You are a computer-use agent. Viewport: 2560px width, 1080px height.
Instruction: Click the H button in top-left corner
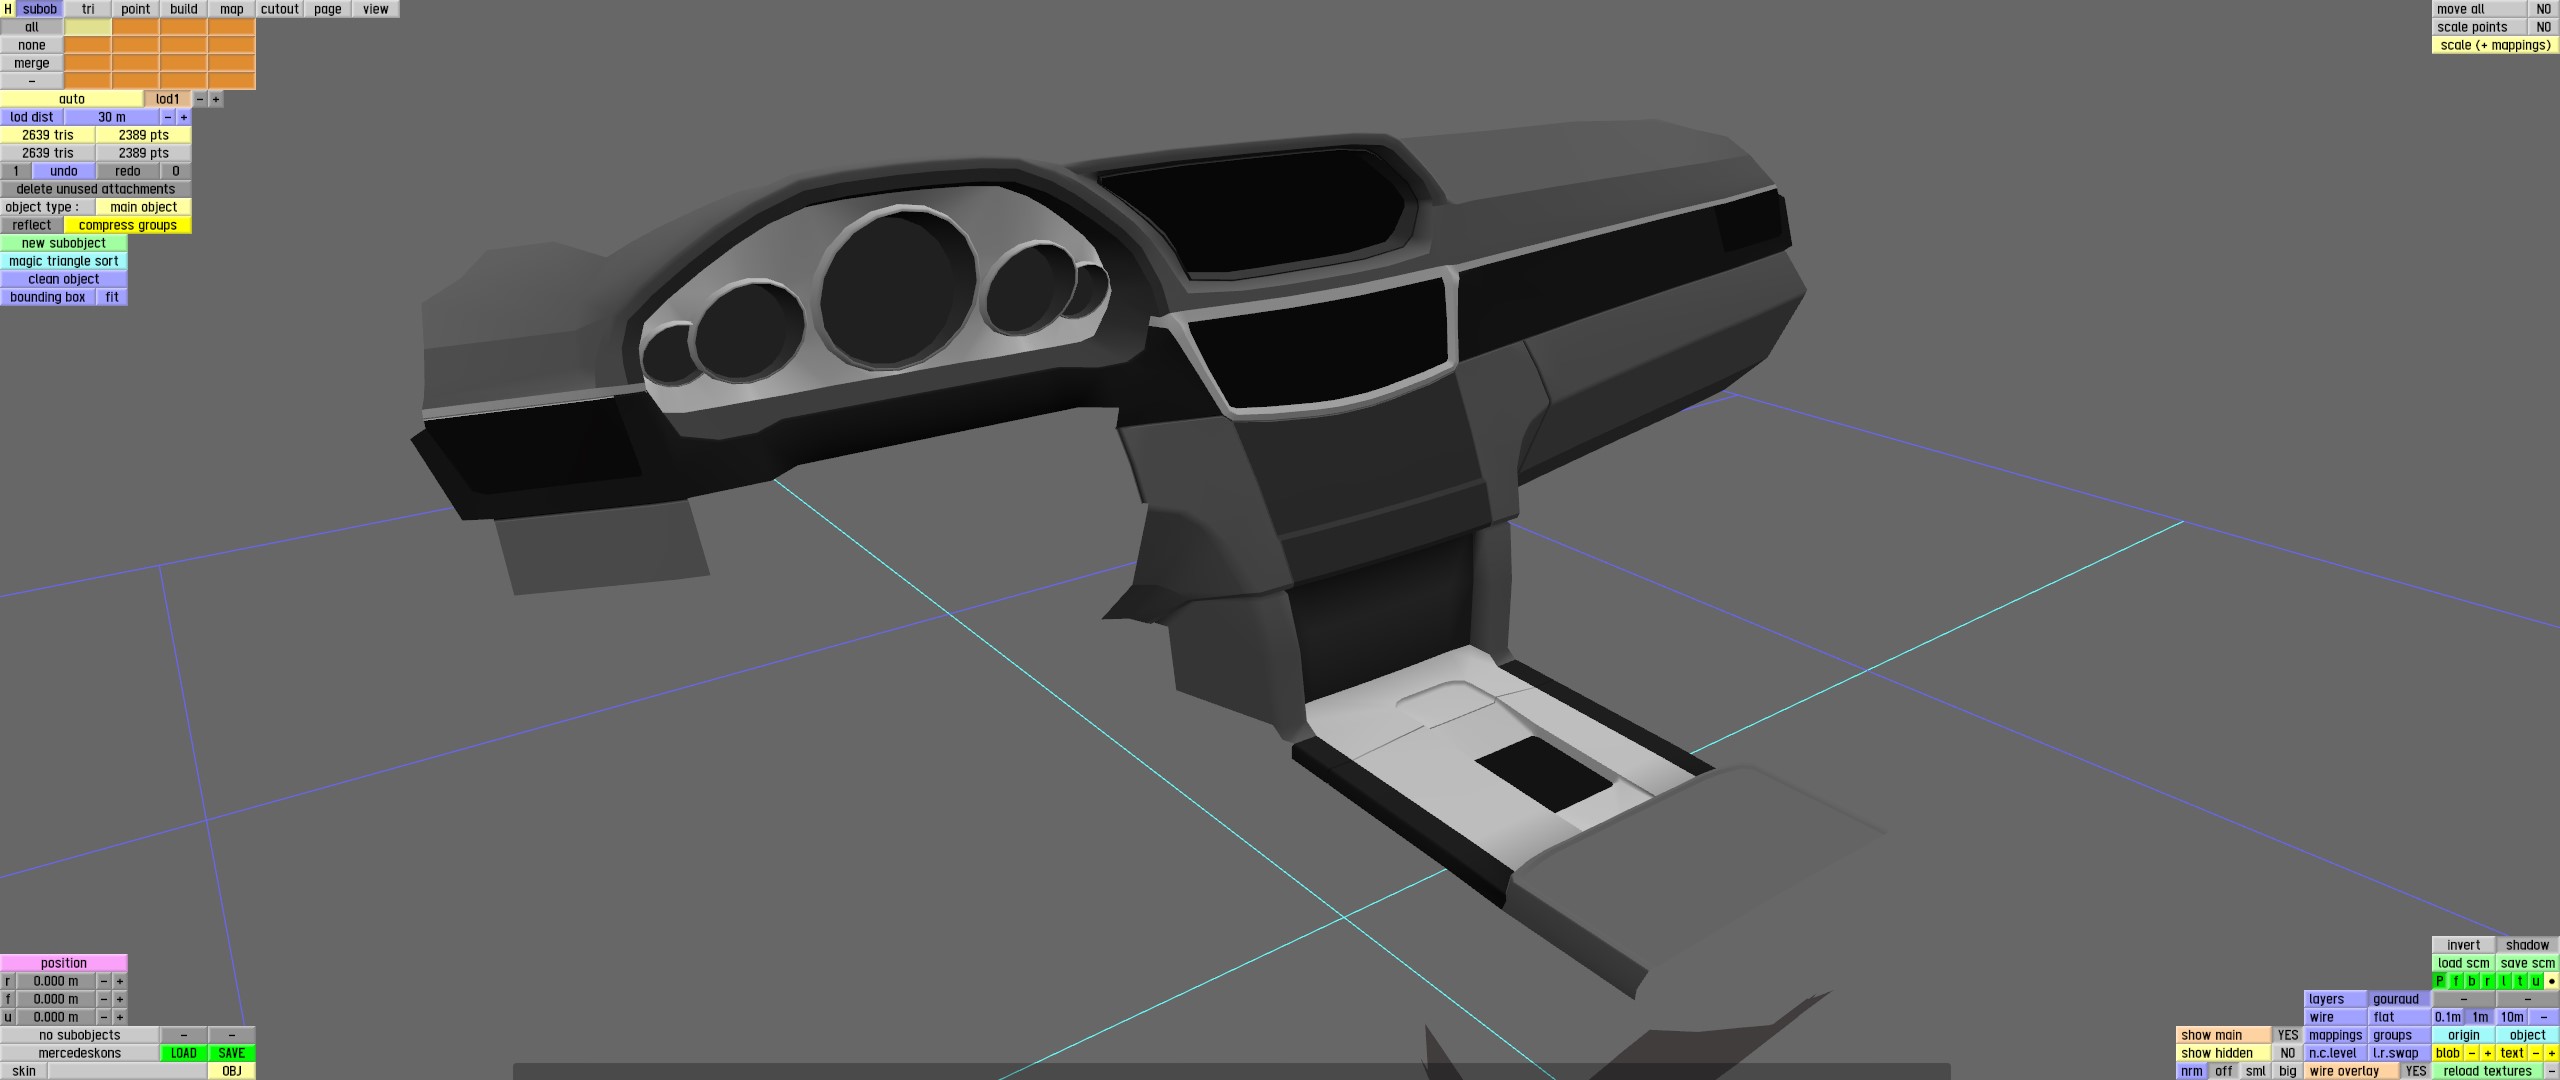(8, 9)
